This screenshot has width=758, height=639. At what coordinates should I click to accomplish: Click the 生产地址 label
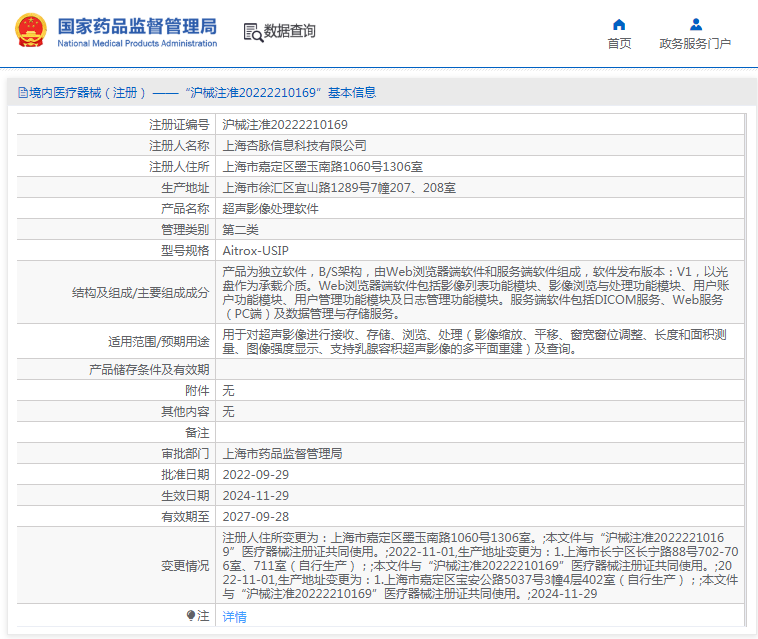[185, 188]
